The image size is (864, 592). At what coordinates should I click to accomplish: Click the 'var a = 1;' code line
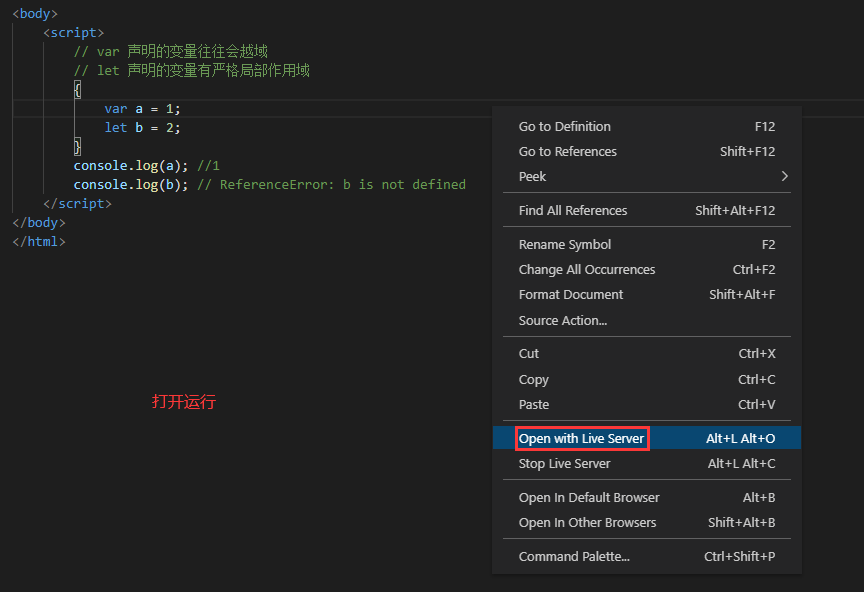point(142,109)
